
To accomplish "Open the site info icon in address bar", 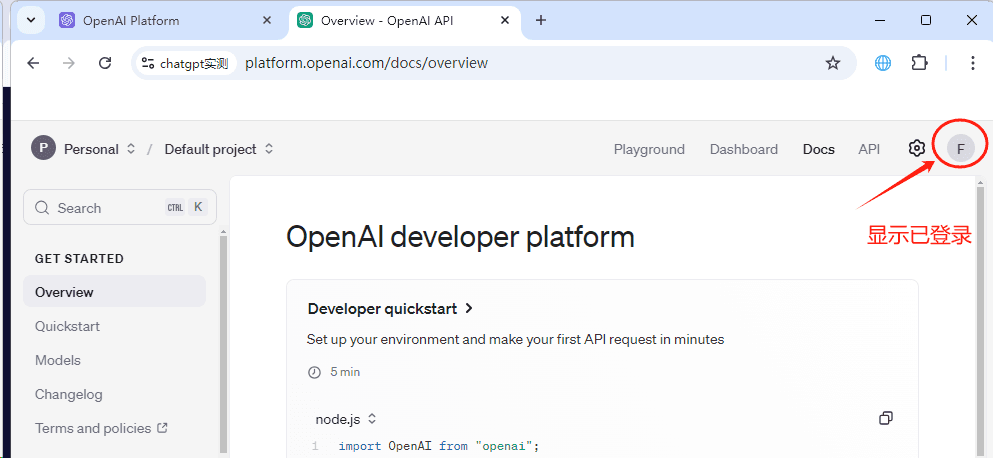I will coord(148,63).
